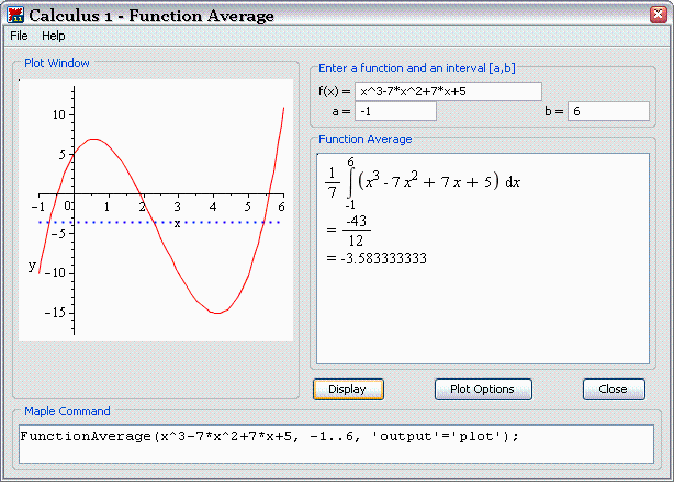Click the interval end field labeled b
Viewport: 674px width, 482px height.
608,111
